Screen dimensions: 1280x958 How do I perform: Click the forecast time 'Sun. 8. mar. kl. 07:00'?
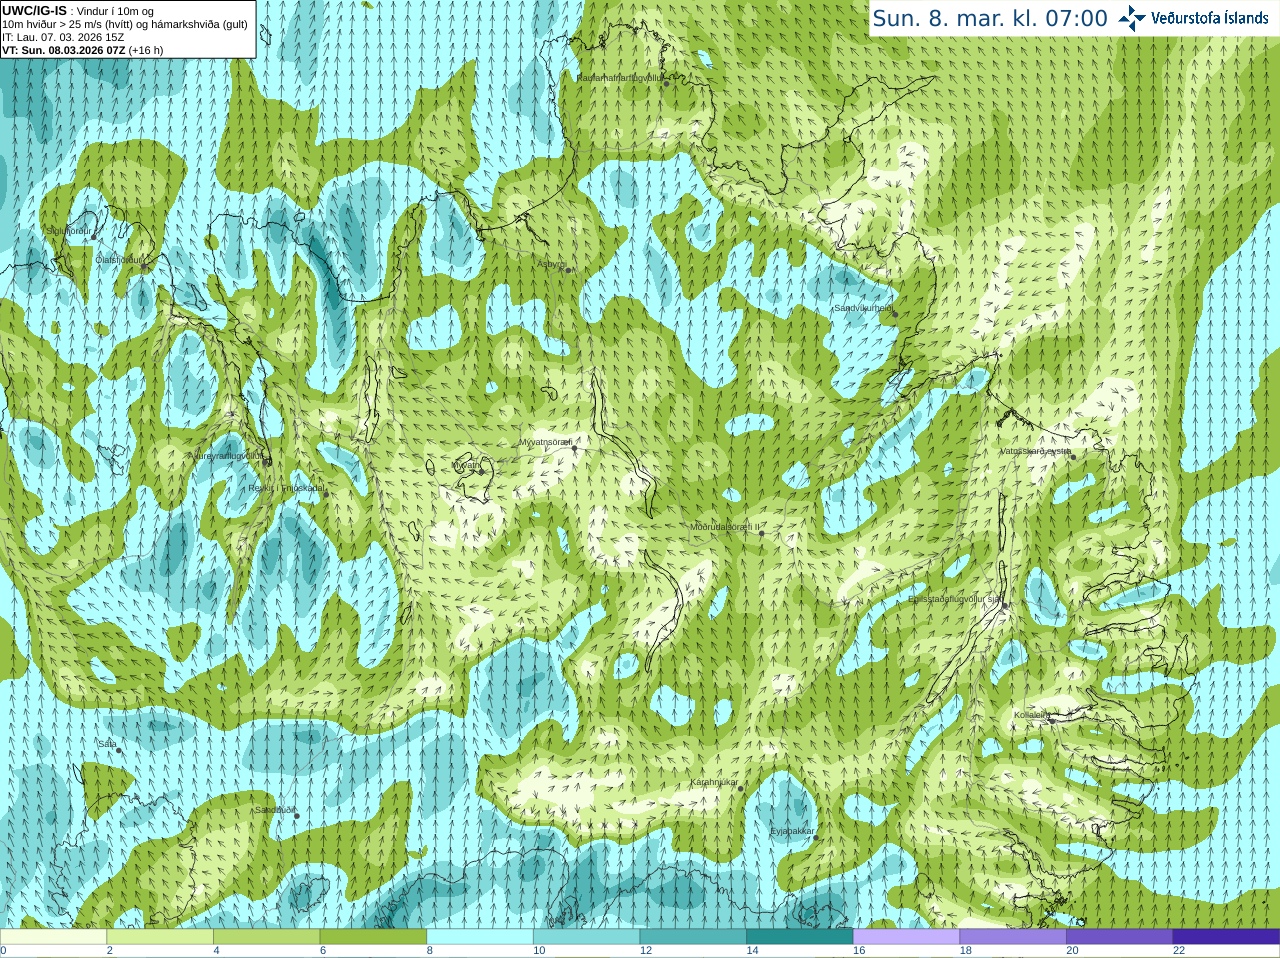990,18
